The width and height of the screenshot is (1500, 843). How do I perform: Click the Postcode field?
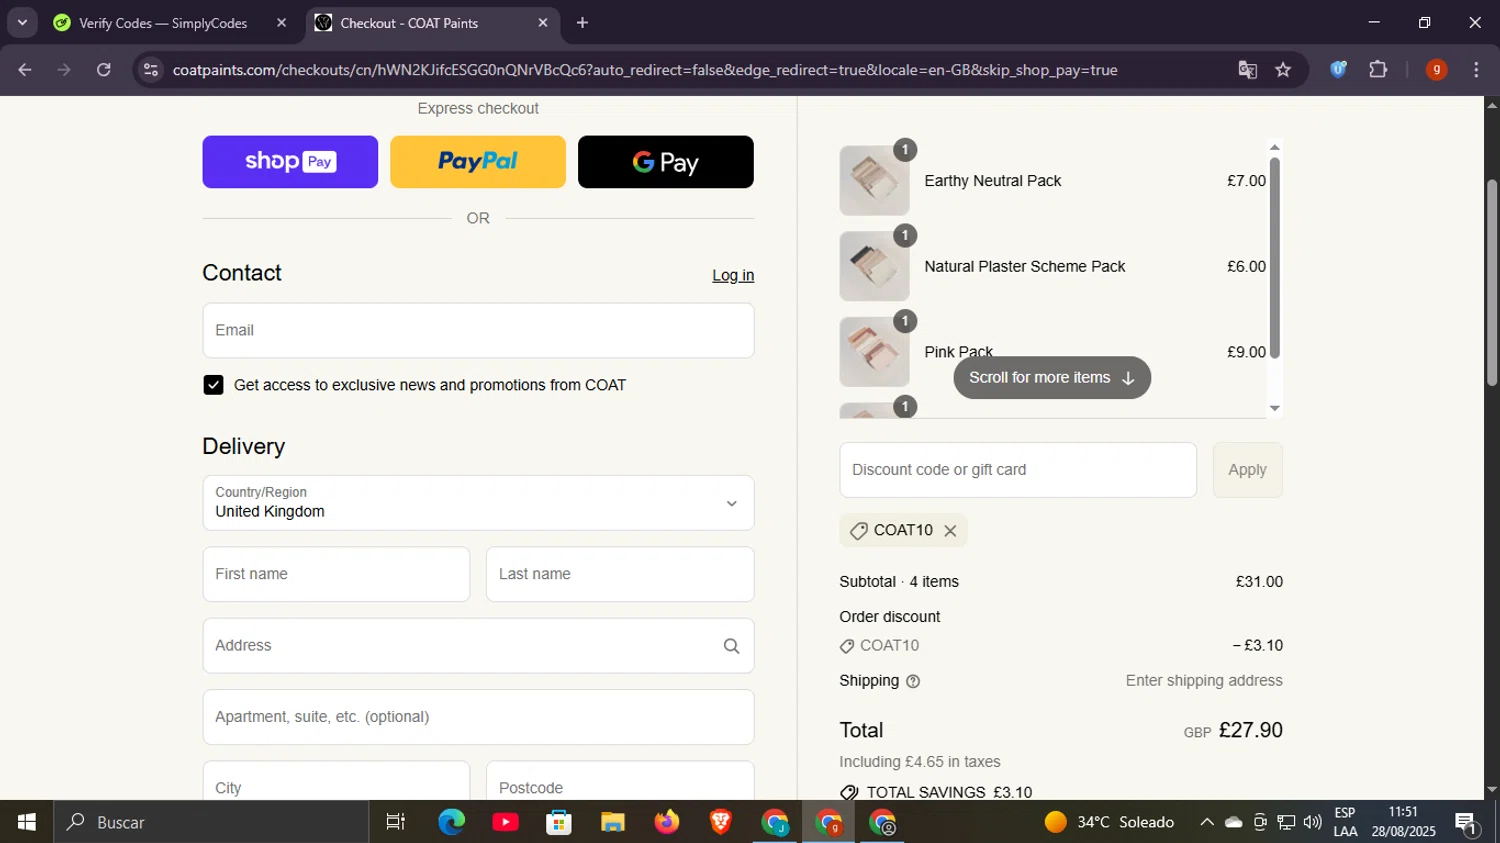[x=620, y=781]
